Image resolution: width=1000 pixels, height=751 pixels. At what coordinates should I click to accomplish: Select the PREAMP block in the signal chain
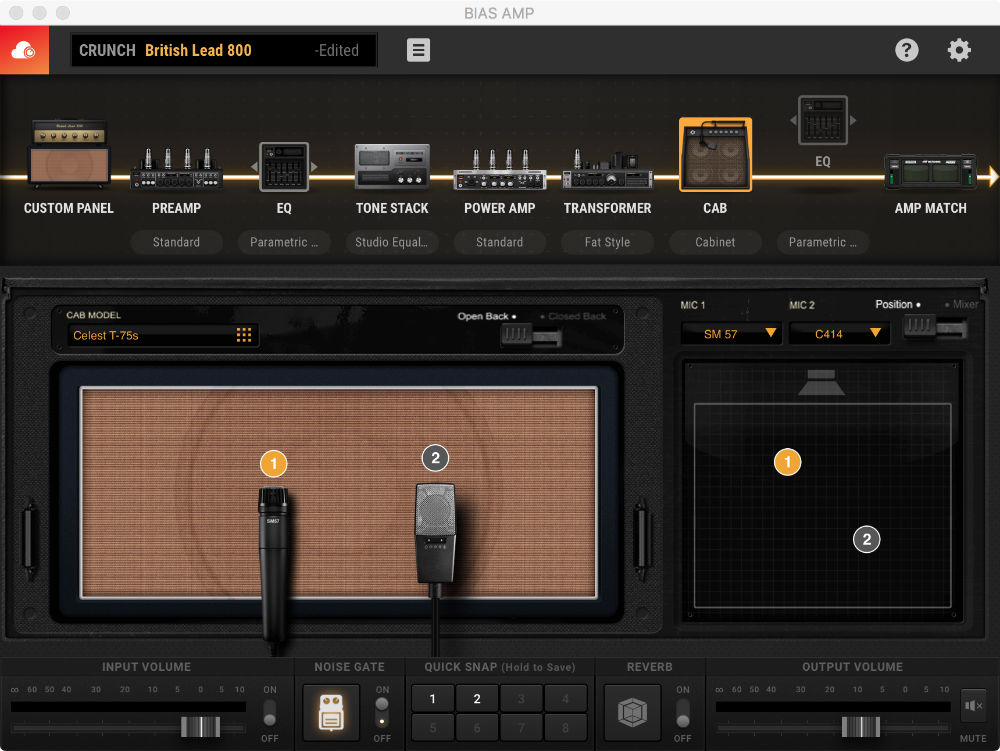click(176, 165)
